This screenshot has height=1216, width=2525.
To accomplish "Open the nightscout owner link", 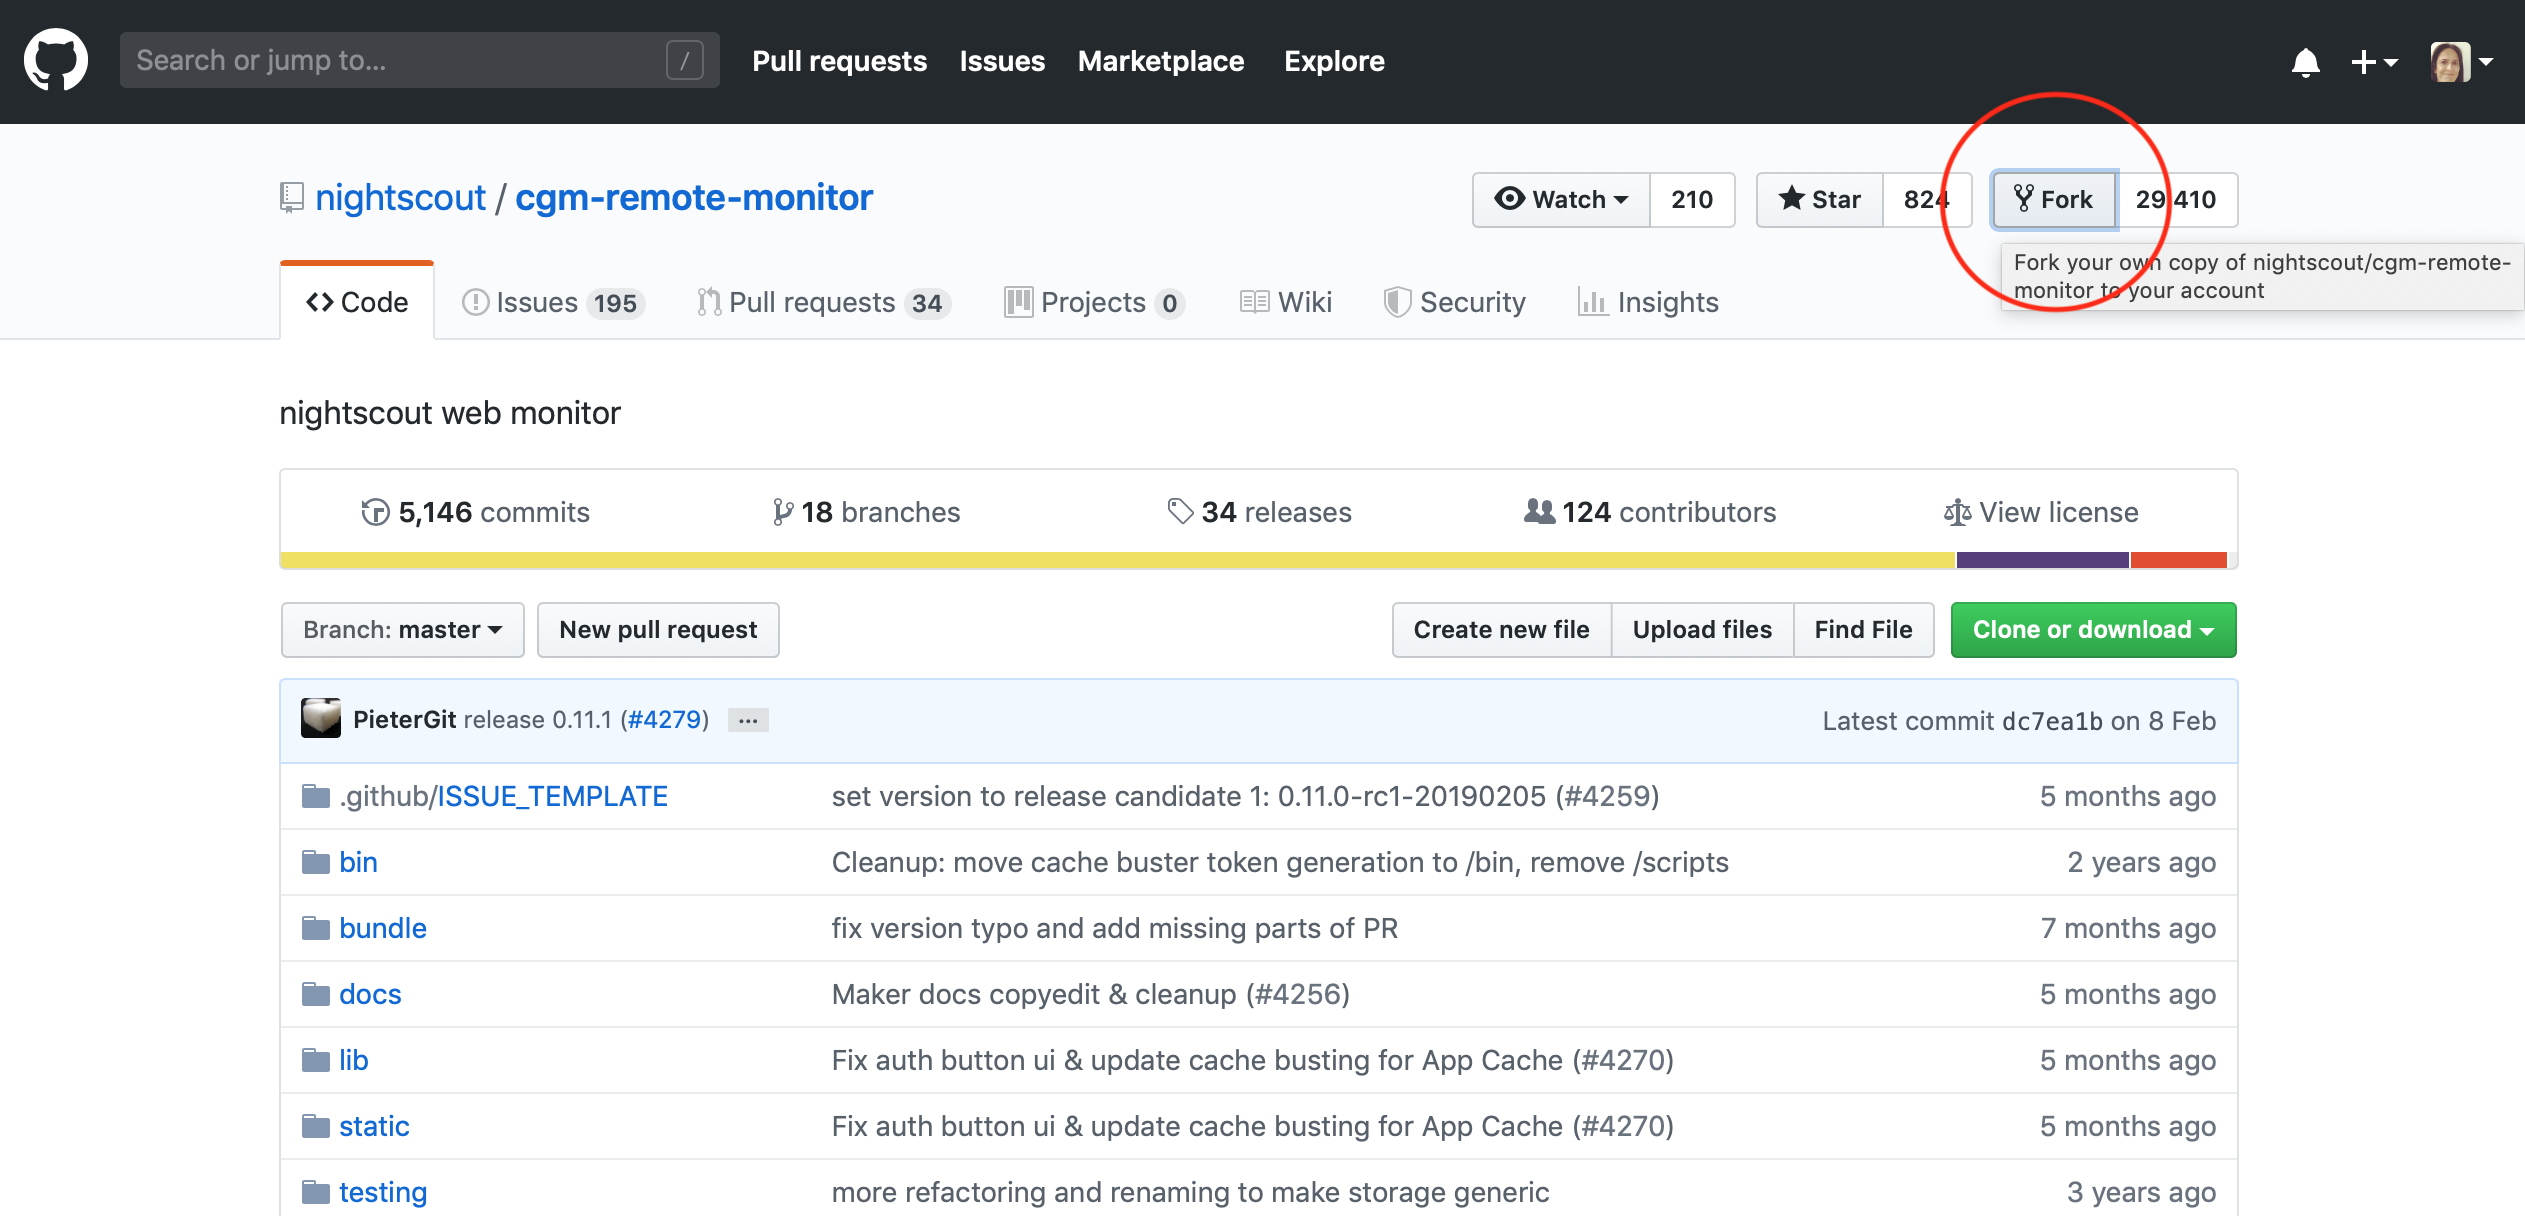I will click(400, 198).
